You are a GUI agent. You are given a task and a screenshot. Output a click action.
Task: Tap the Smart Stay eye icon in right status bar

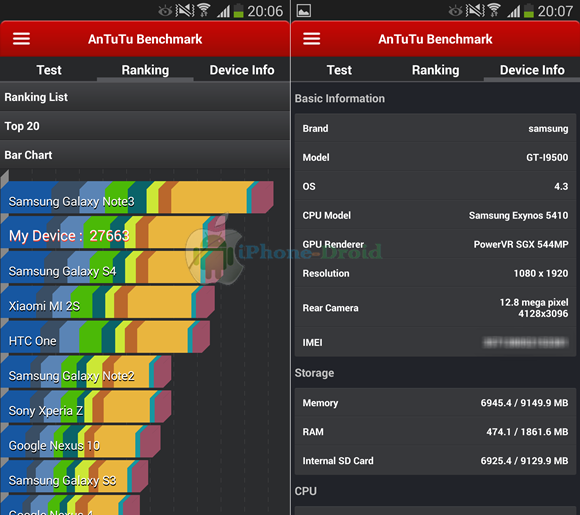tap(455, 11)
